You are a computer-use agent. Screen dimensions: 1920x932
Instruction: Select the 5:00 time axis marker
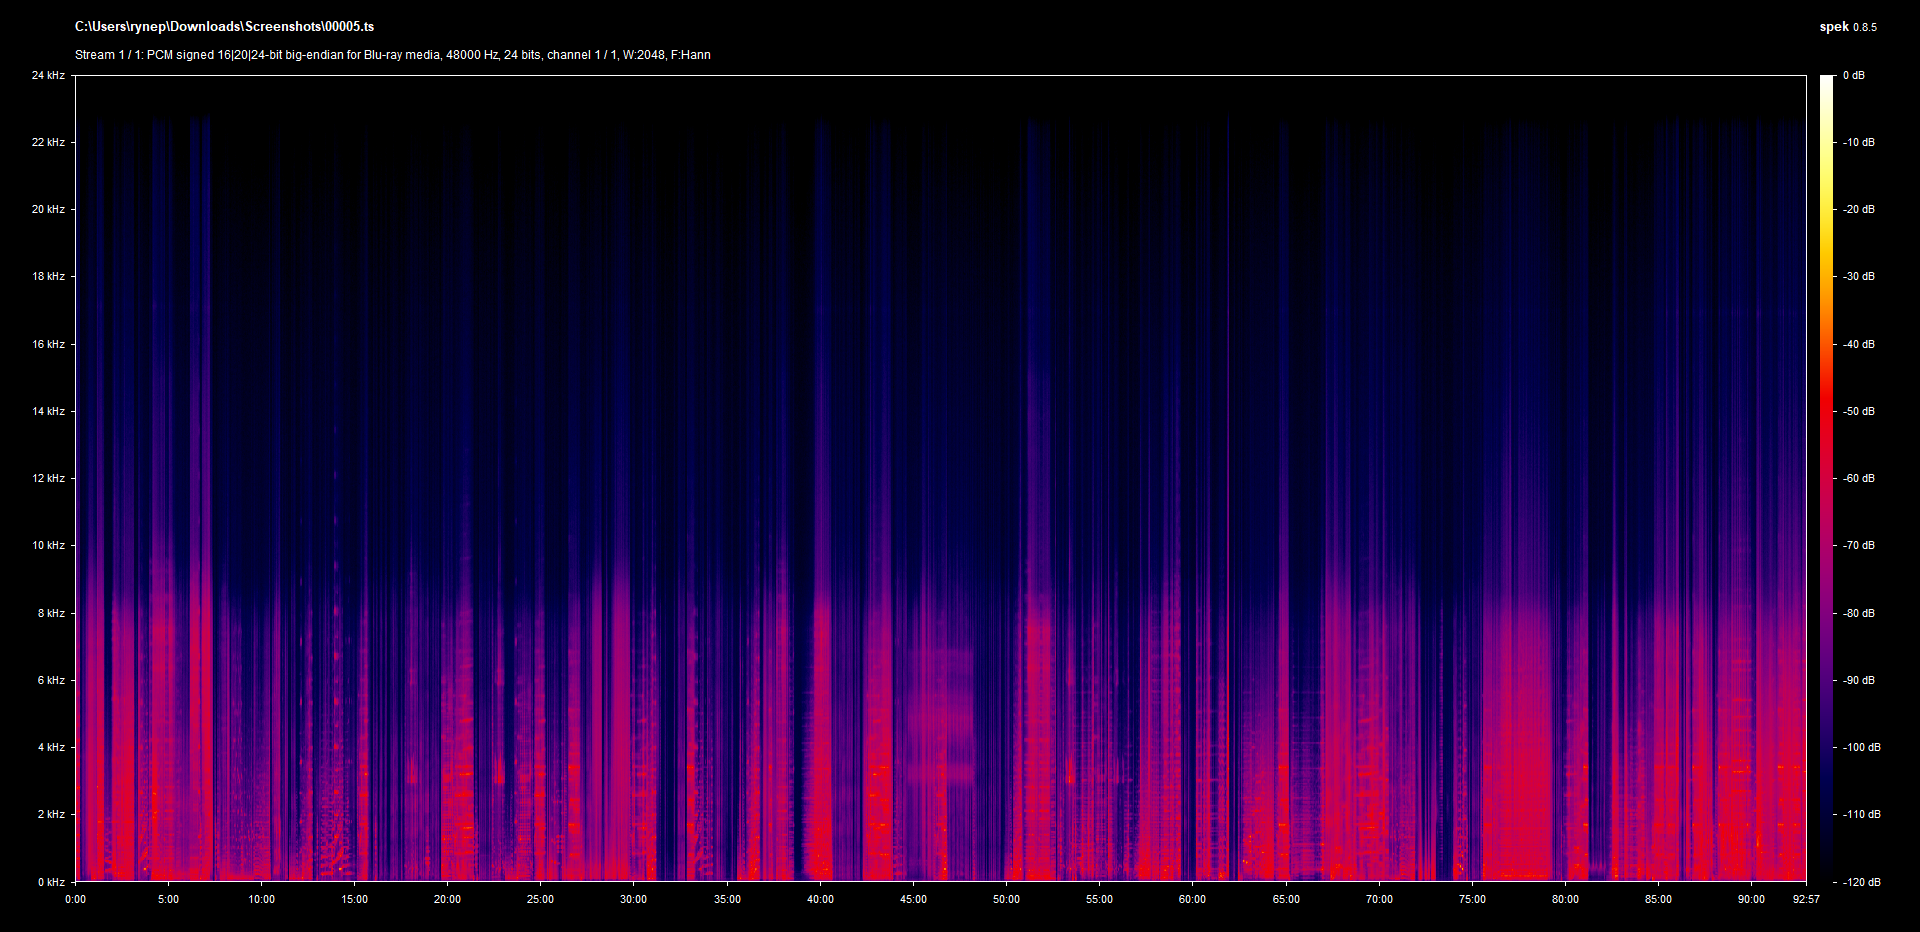[168, 900]
